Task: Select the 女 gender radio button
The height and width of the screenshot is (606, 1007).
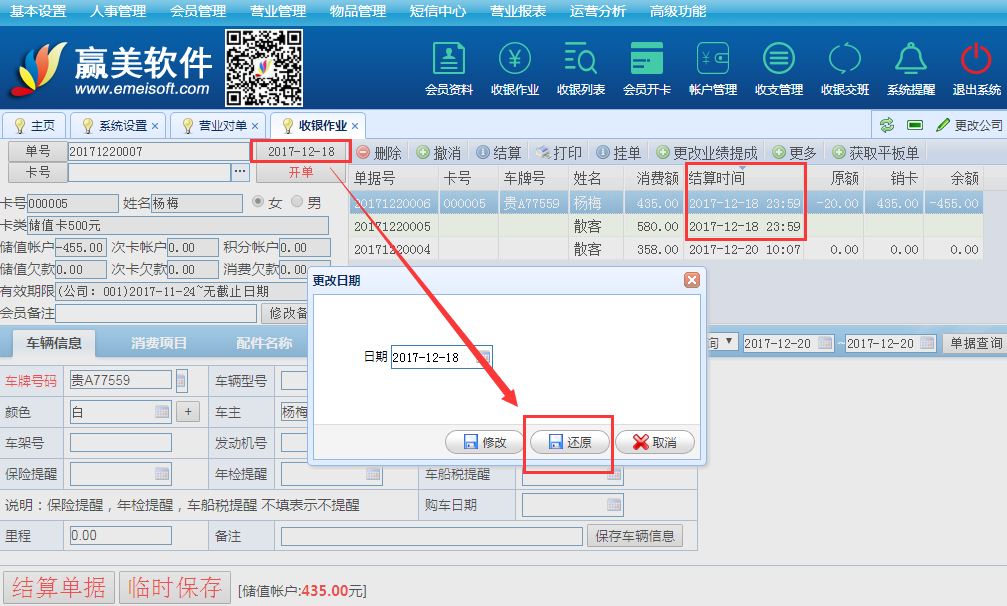Action: [x=258, y=203]
